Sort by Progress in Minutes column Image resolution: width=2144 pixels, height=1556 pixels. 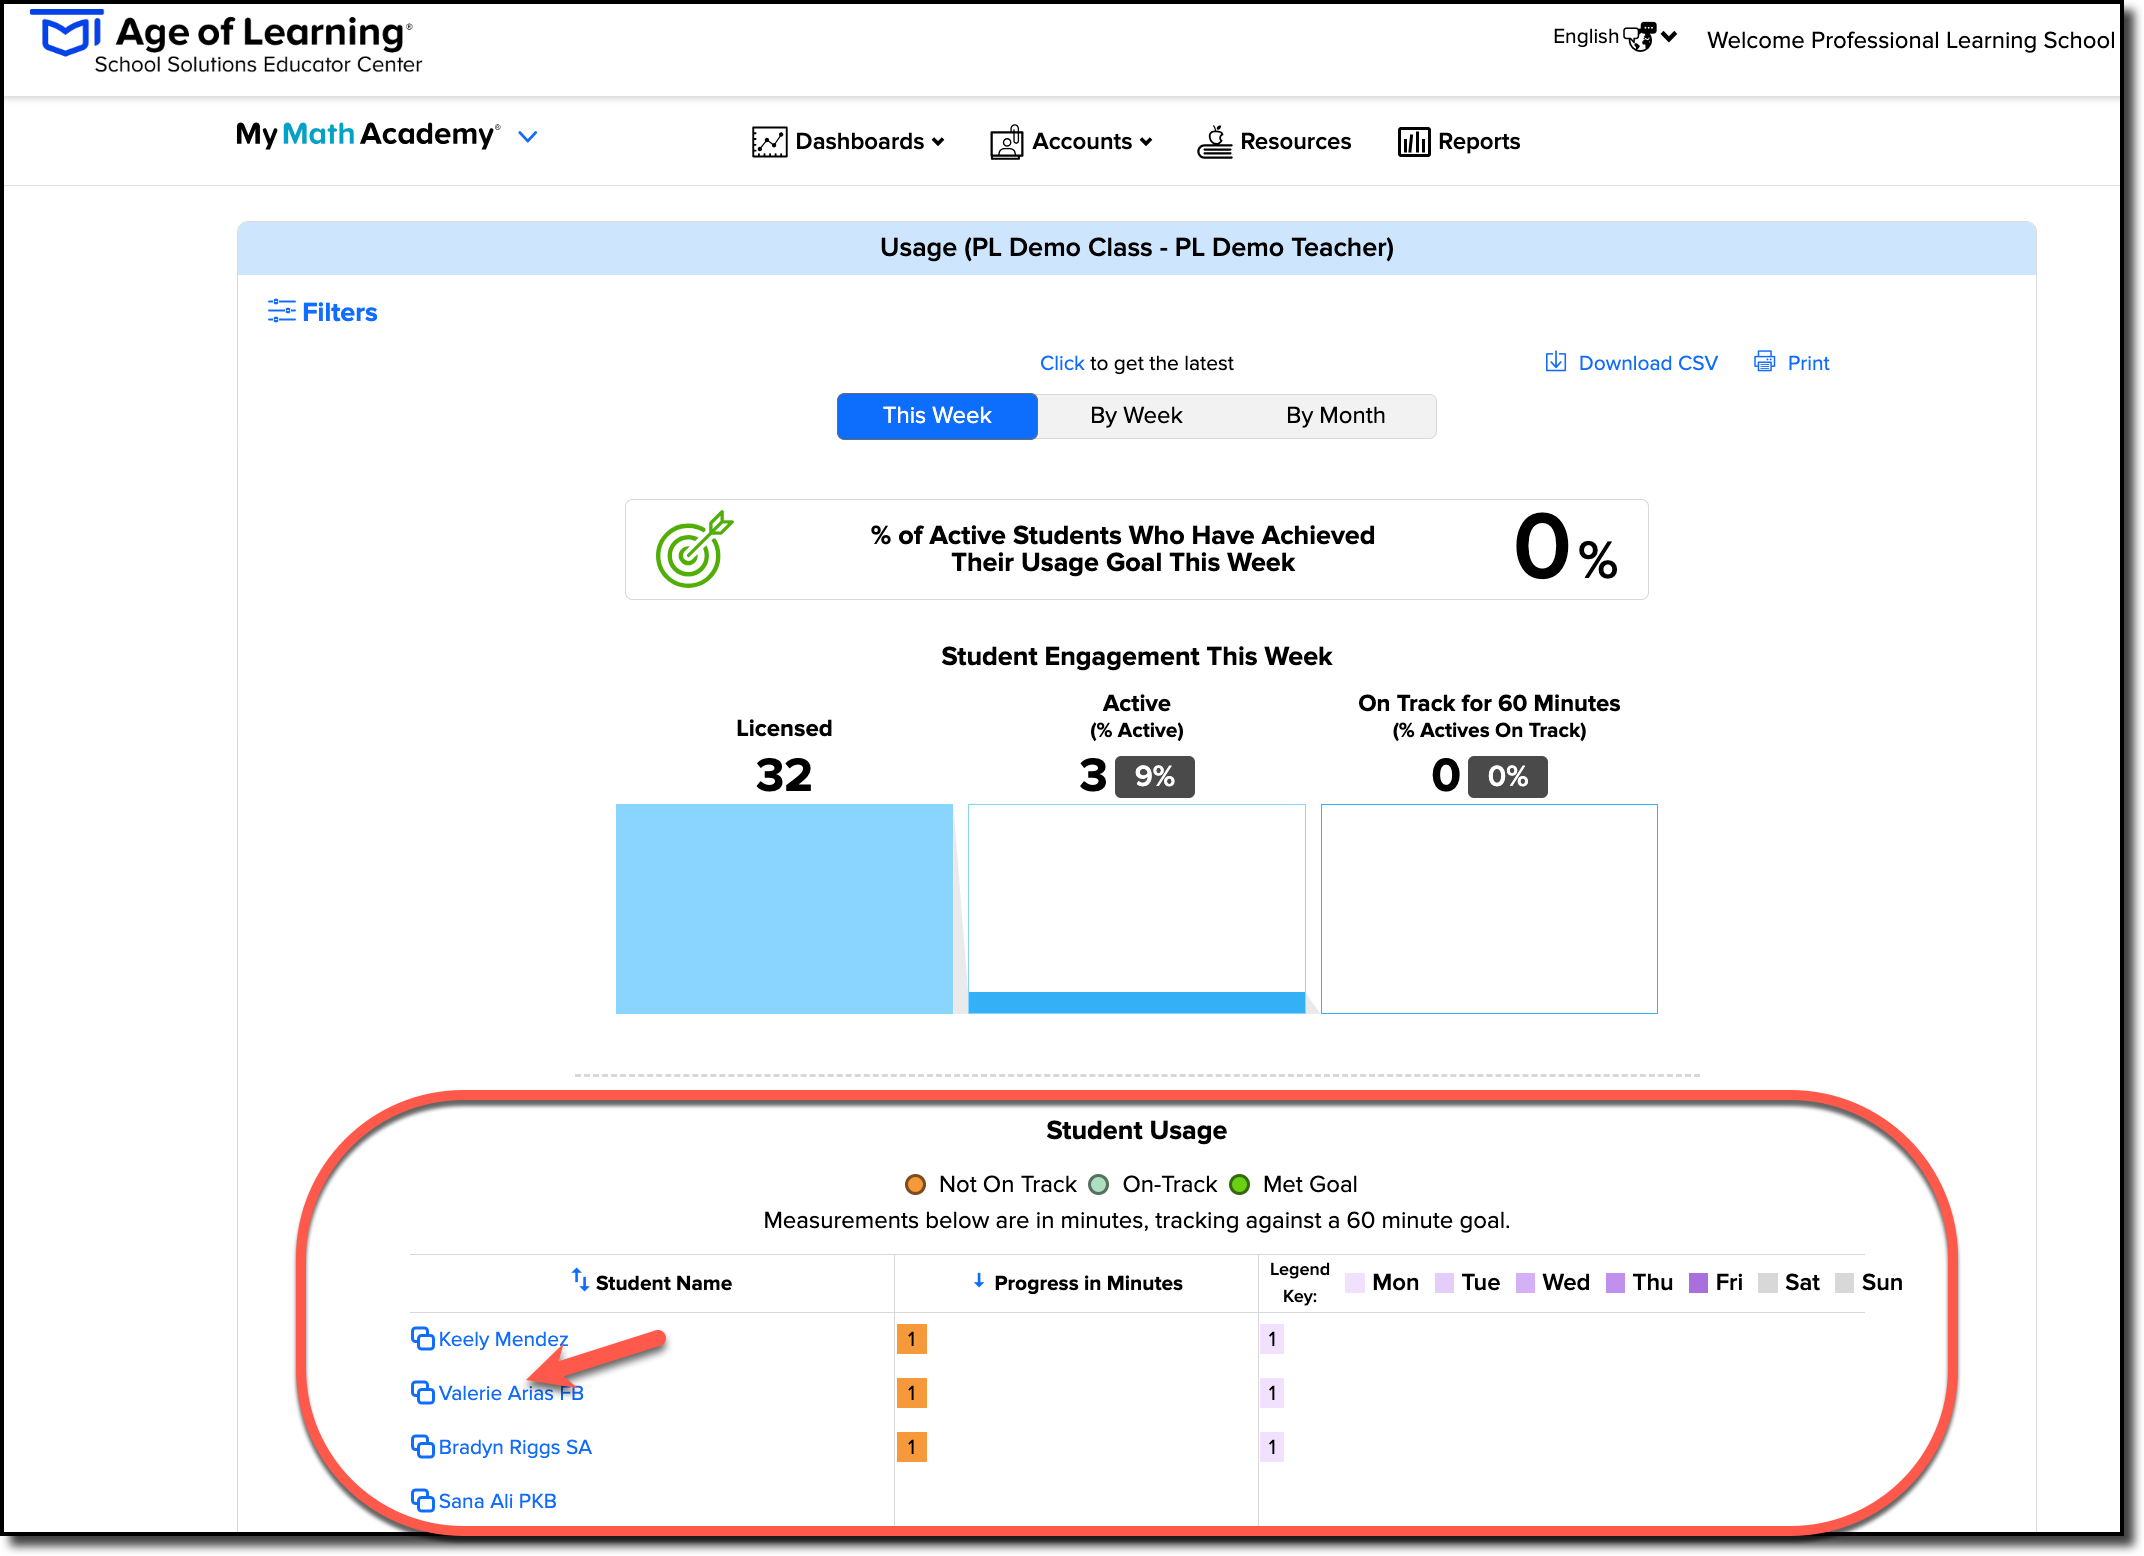pos(1078,1282)
